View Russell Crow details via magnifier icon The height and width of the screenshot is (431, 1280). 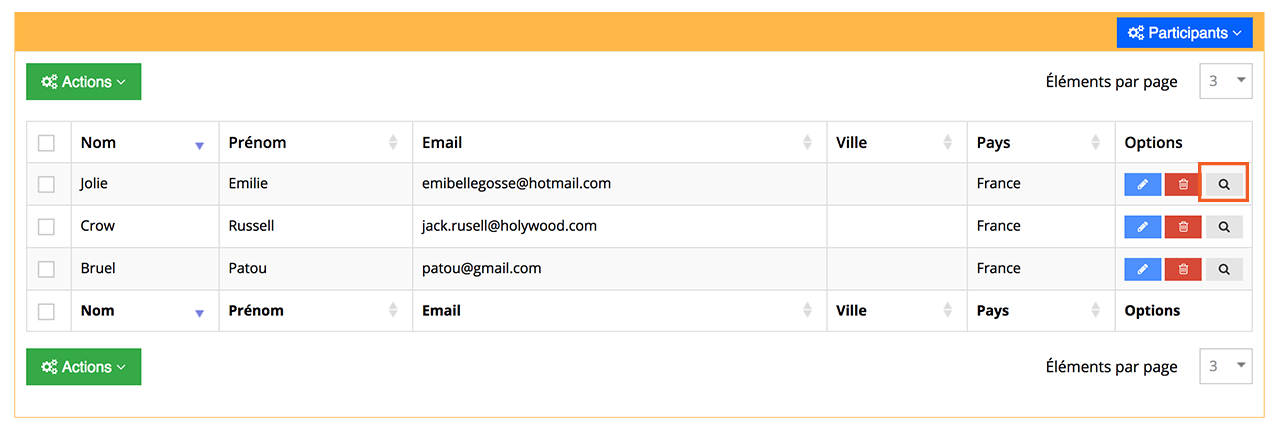[x=1224, y=227]
